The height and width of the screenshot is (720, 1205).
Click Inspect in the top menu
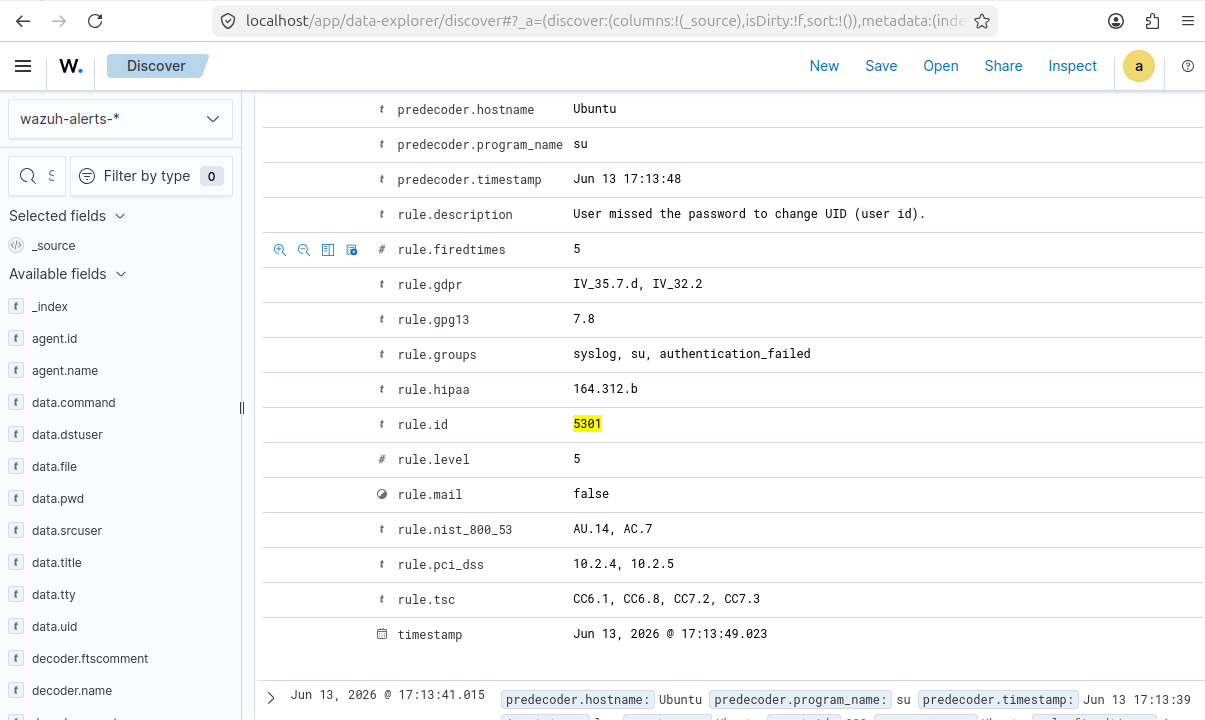tap(1073, 66)
